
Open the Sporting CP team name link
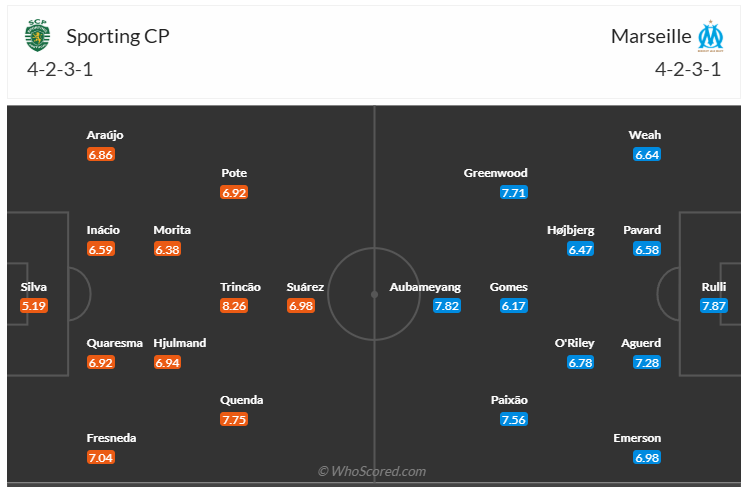point(117,36)
